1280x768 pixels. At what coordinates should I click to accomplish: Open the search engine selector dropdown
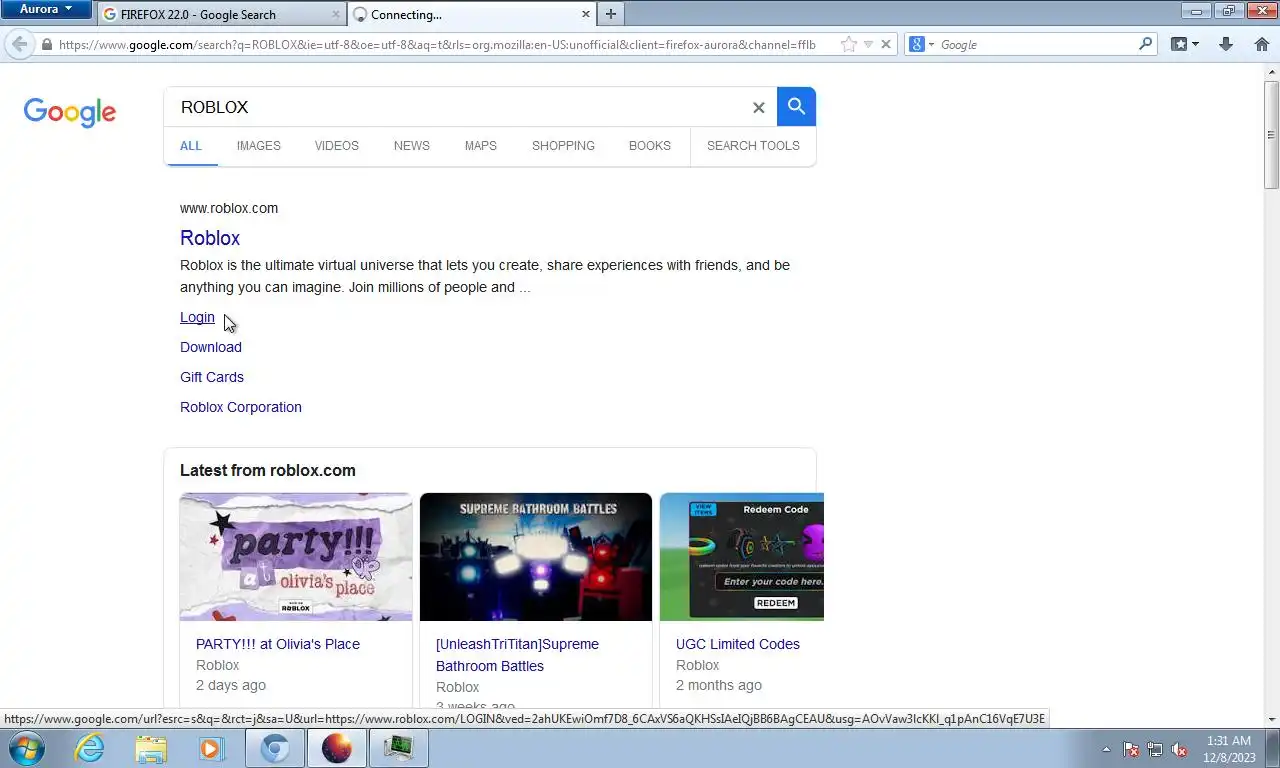pos(922,45)
